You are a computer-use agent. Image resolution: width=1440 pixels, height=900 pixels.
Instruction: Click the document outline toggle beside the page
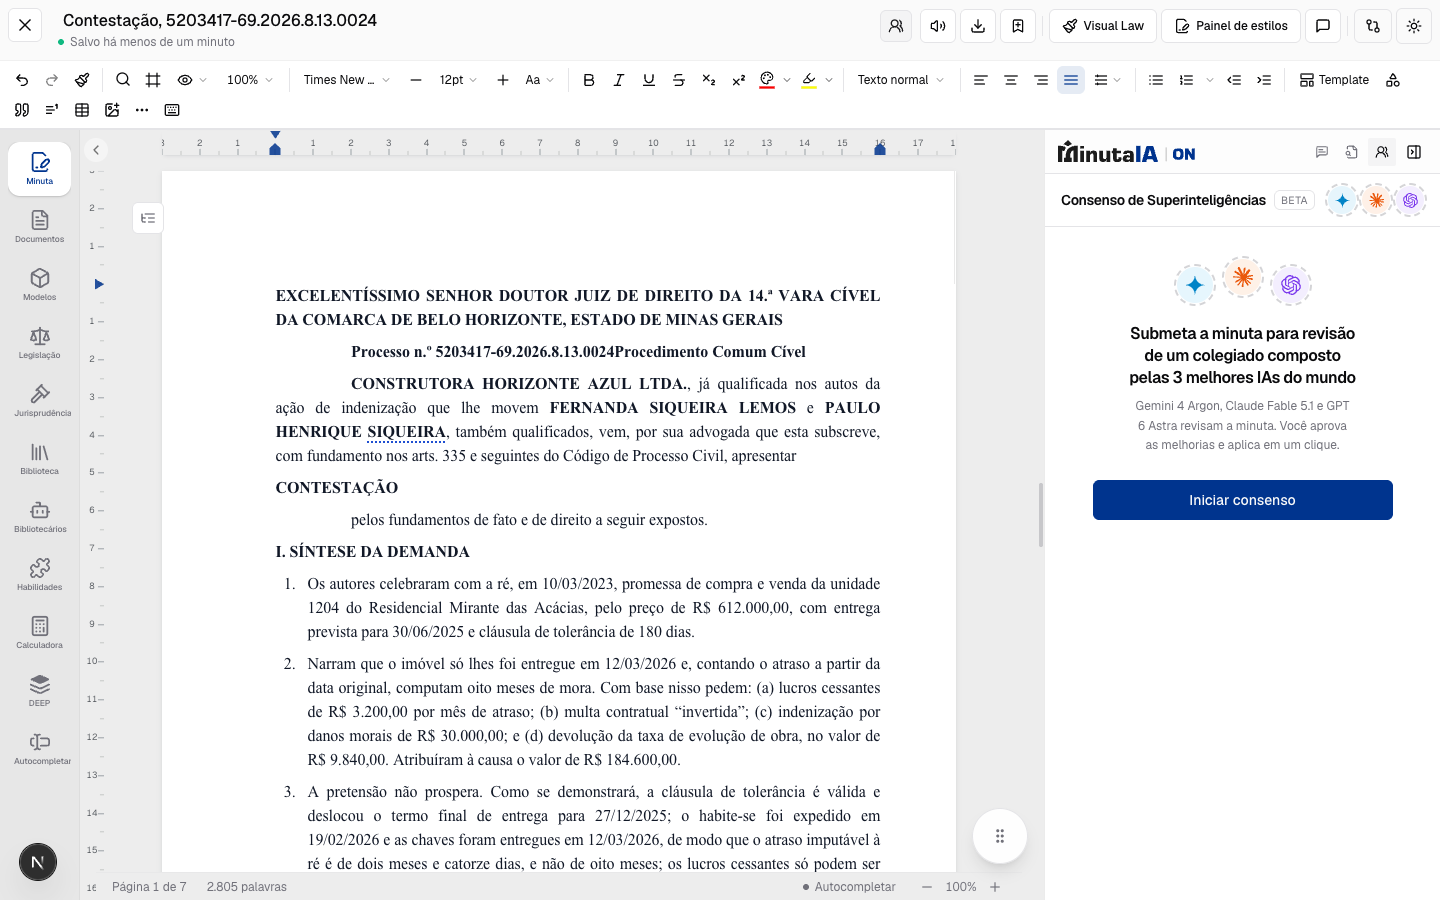tap(148, 218)
